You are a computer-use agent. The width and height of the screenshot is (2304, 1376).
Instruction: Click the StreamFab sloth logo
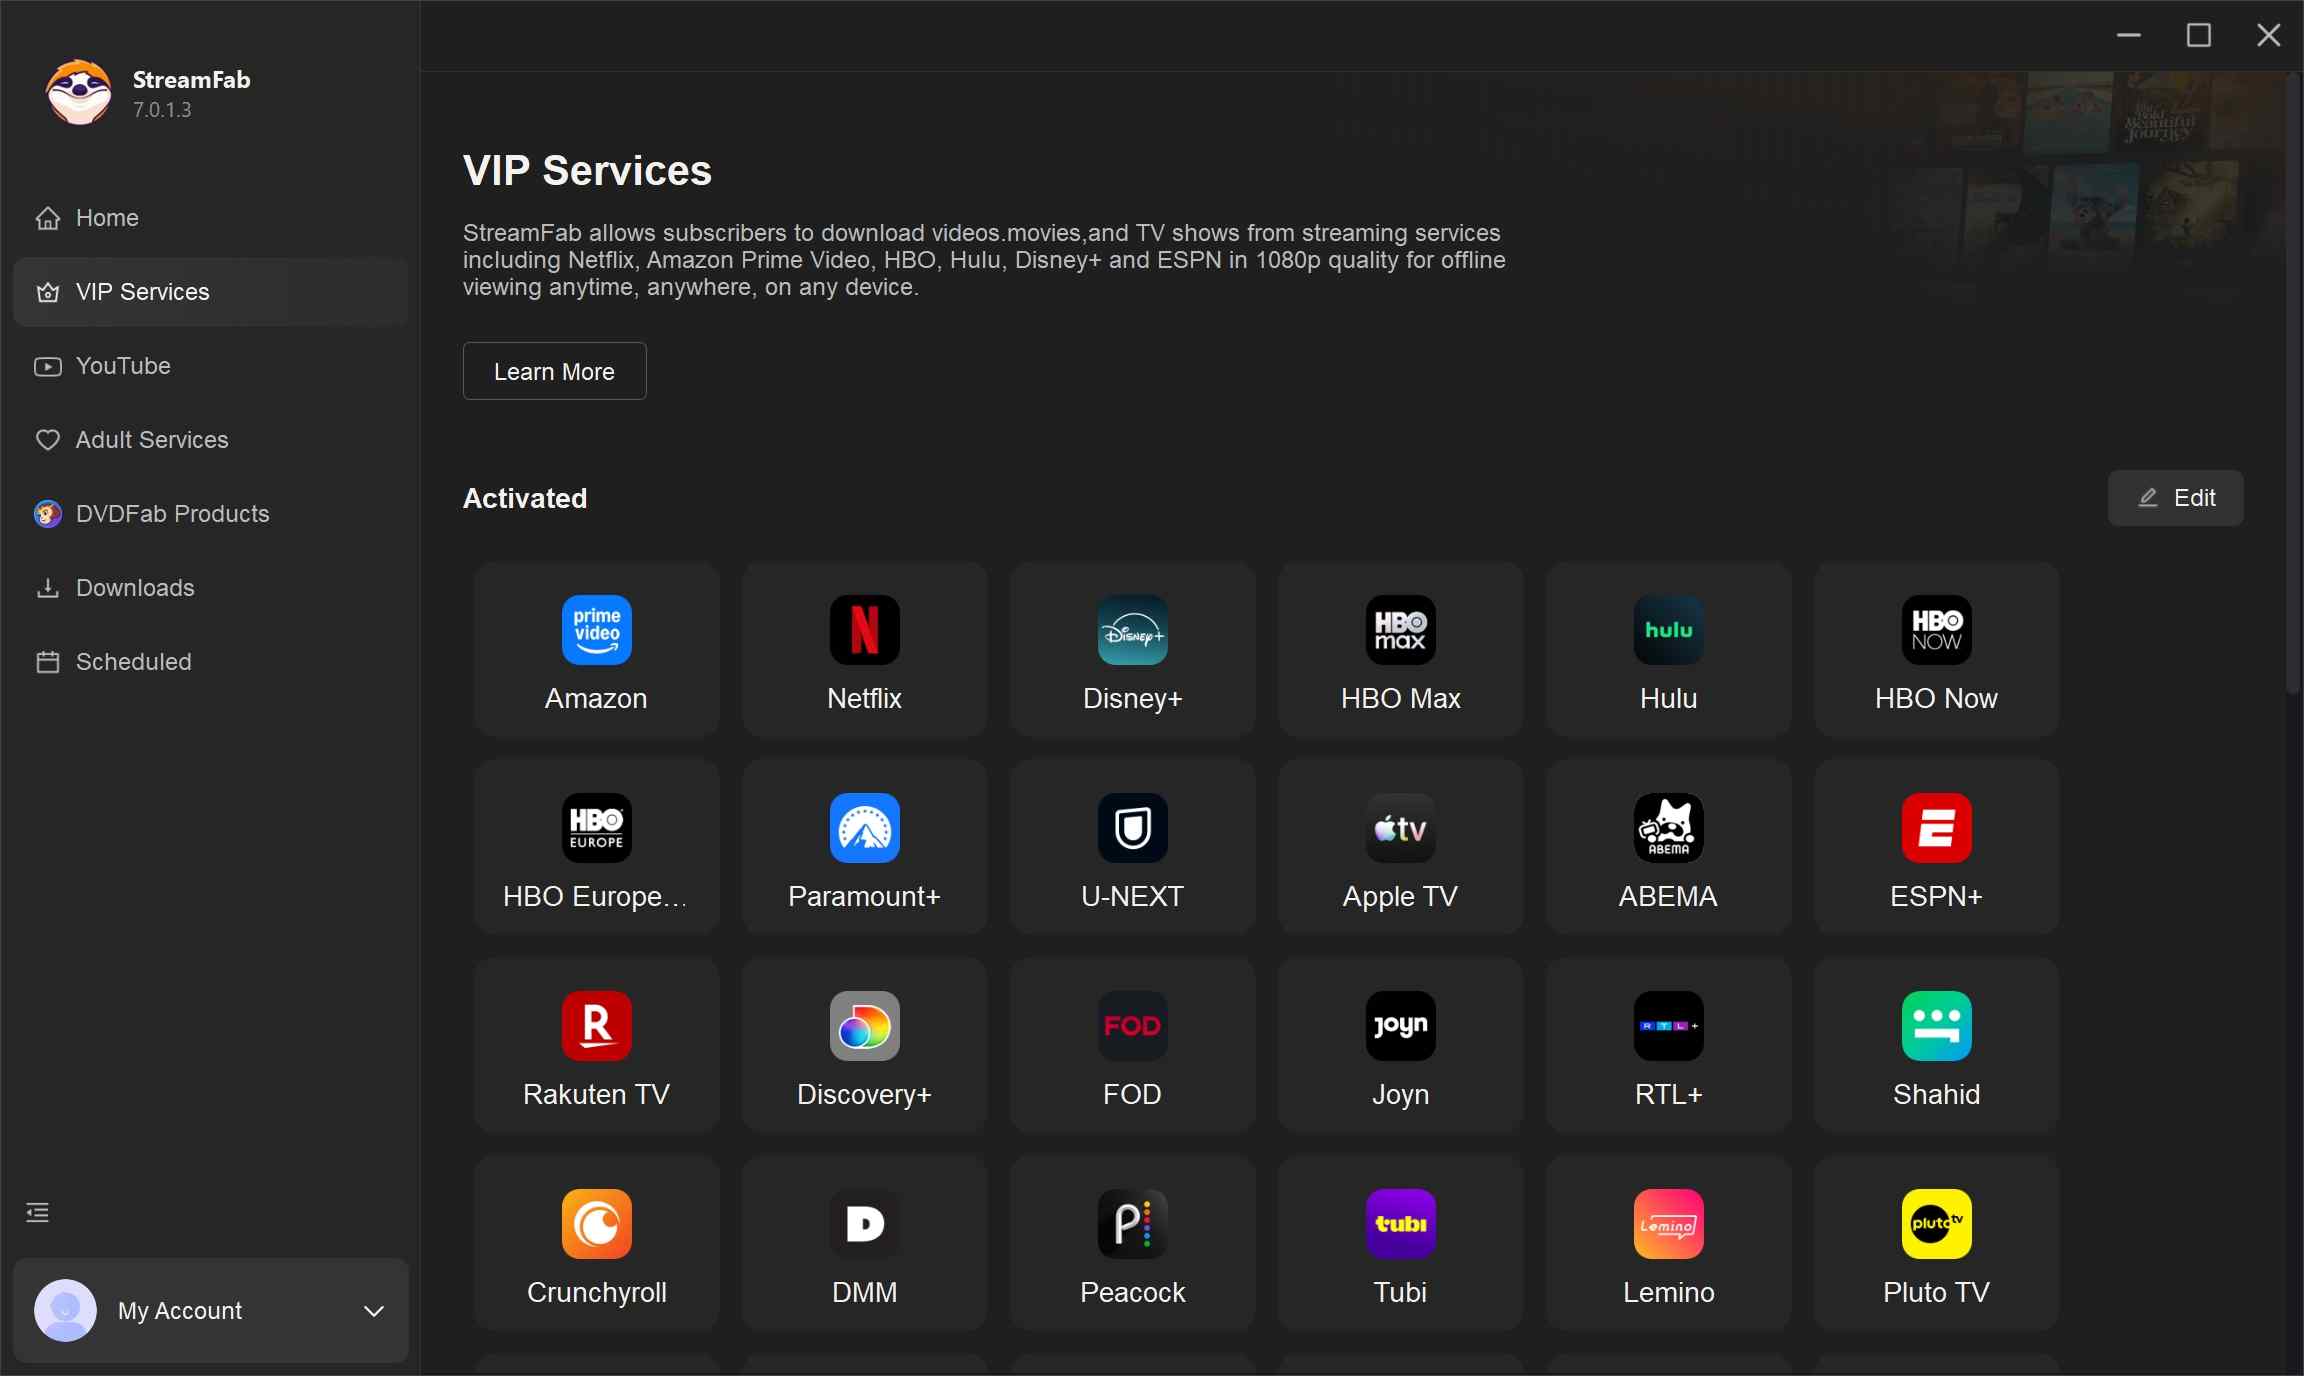79,92
